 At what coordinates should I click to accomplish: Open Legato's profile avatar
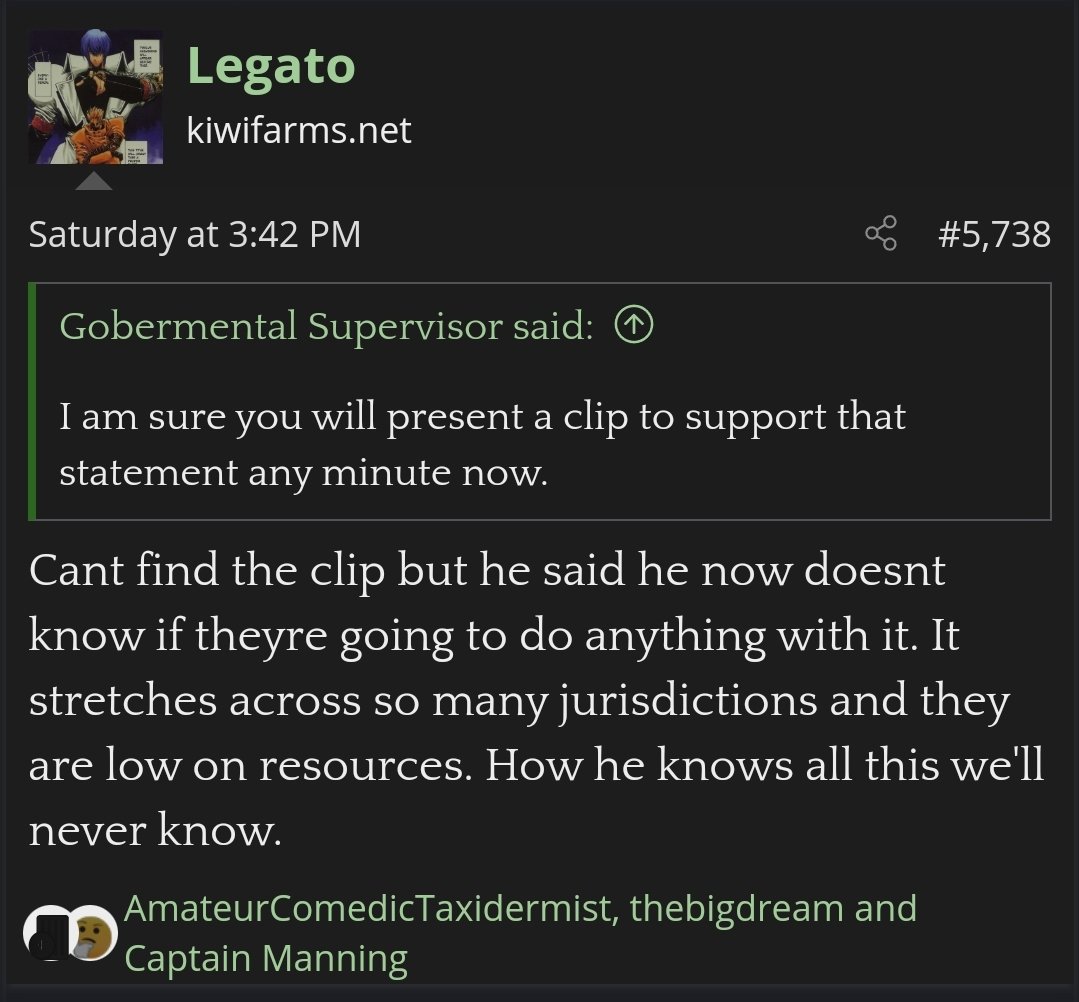pyautogui.click(x=95, y=96)
